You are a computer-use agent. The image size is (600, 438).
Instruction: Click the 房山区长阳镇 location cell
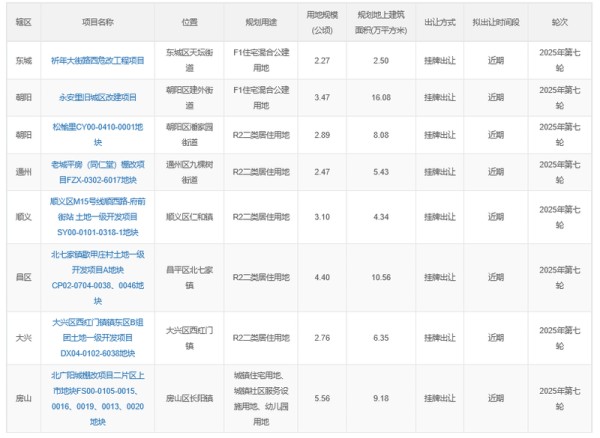point(189,398)
